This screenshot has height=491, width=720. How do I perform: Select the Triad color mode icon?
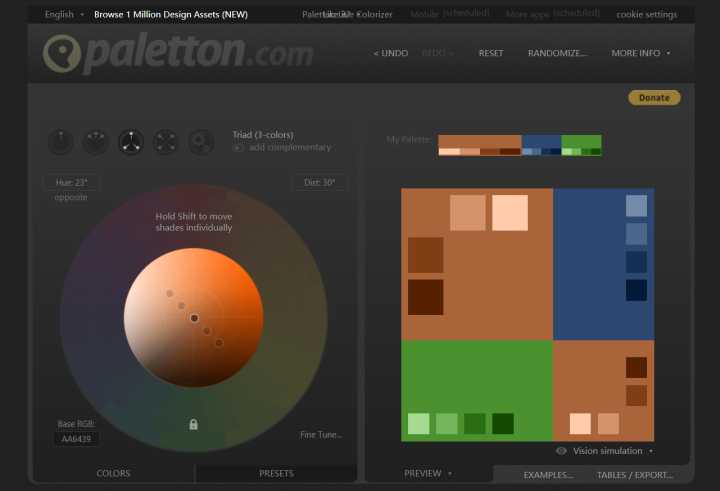click(131, 141)
